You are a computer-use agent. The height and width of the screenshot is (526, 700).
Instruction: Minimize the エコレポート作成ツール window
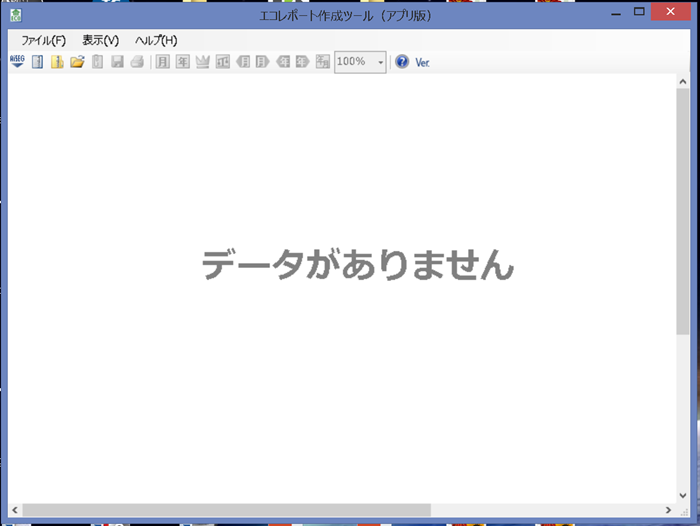tap(616, 12)
